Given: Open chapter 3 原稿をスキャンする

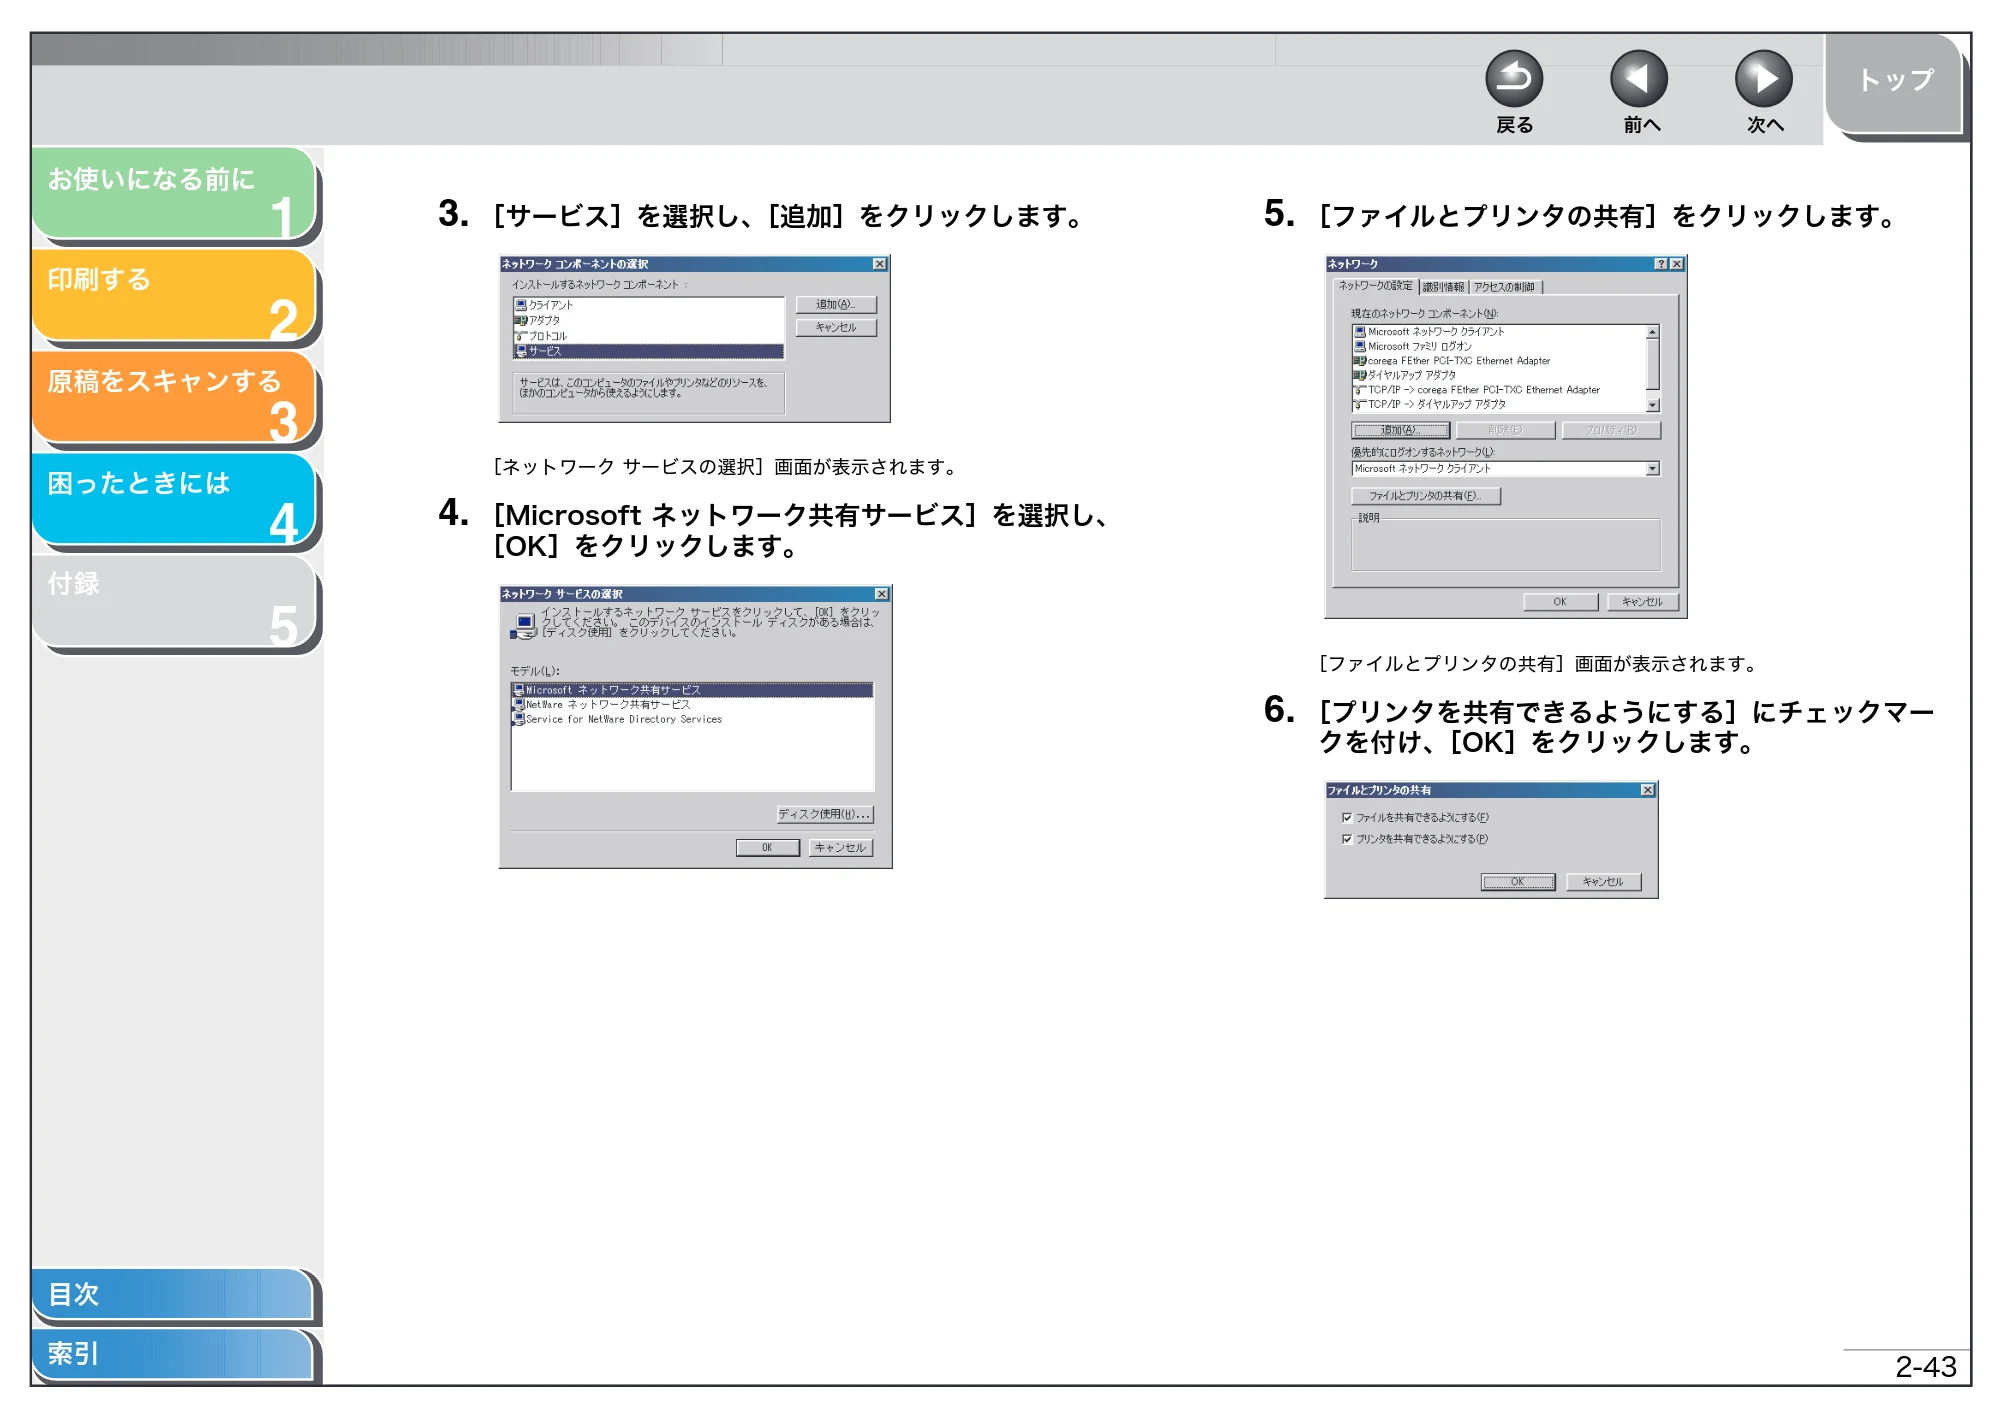Looking at the screenshot, I should [175, 397].
